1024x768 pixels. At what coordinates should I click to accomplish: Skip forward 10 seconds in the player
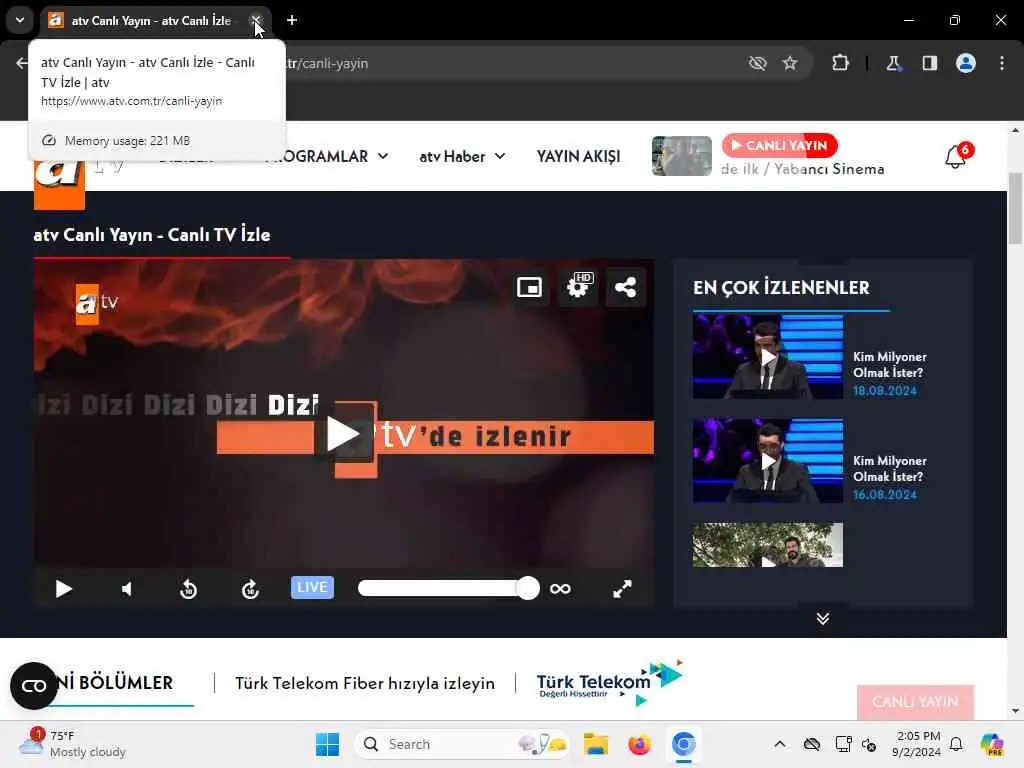[x=250, y=589]
